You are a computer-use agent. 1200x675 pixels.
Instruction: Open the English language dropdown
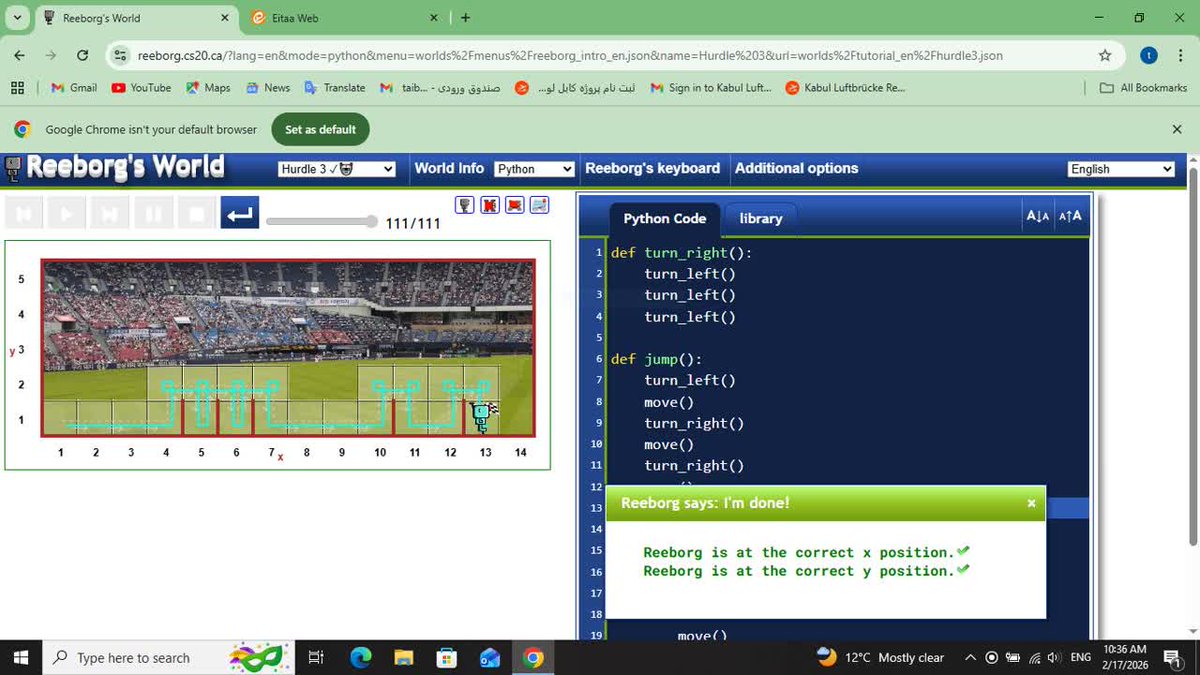click(x=1121, y=169)
